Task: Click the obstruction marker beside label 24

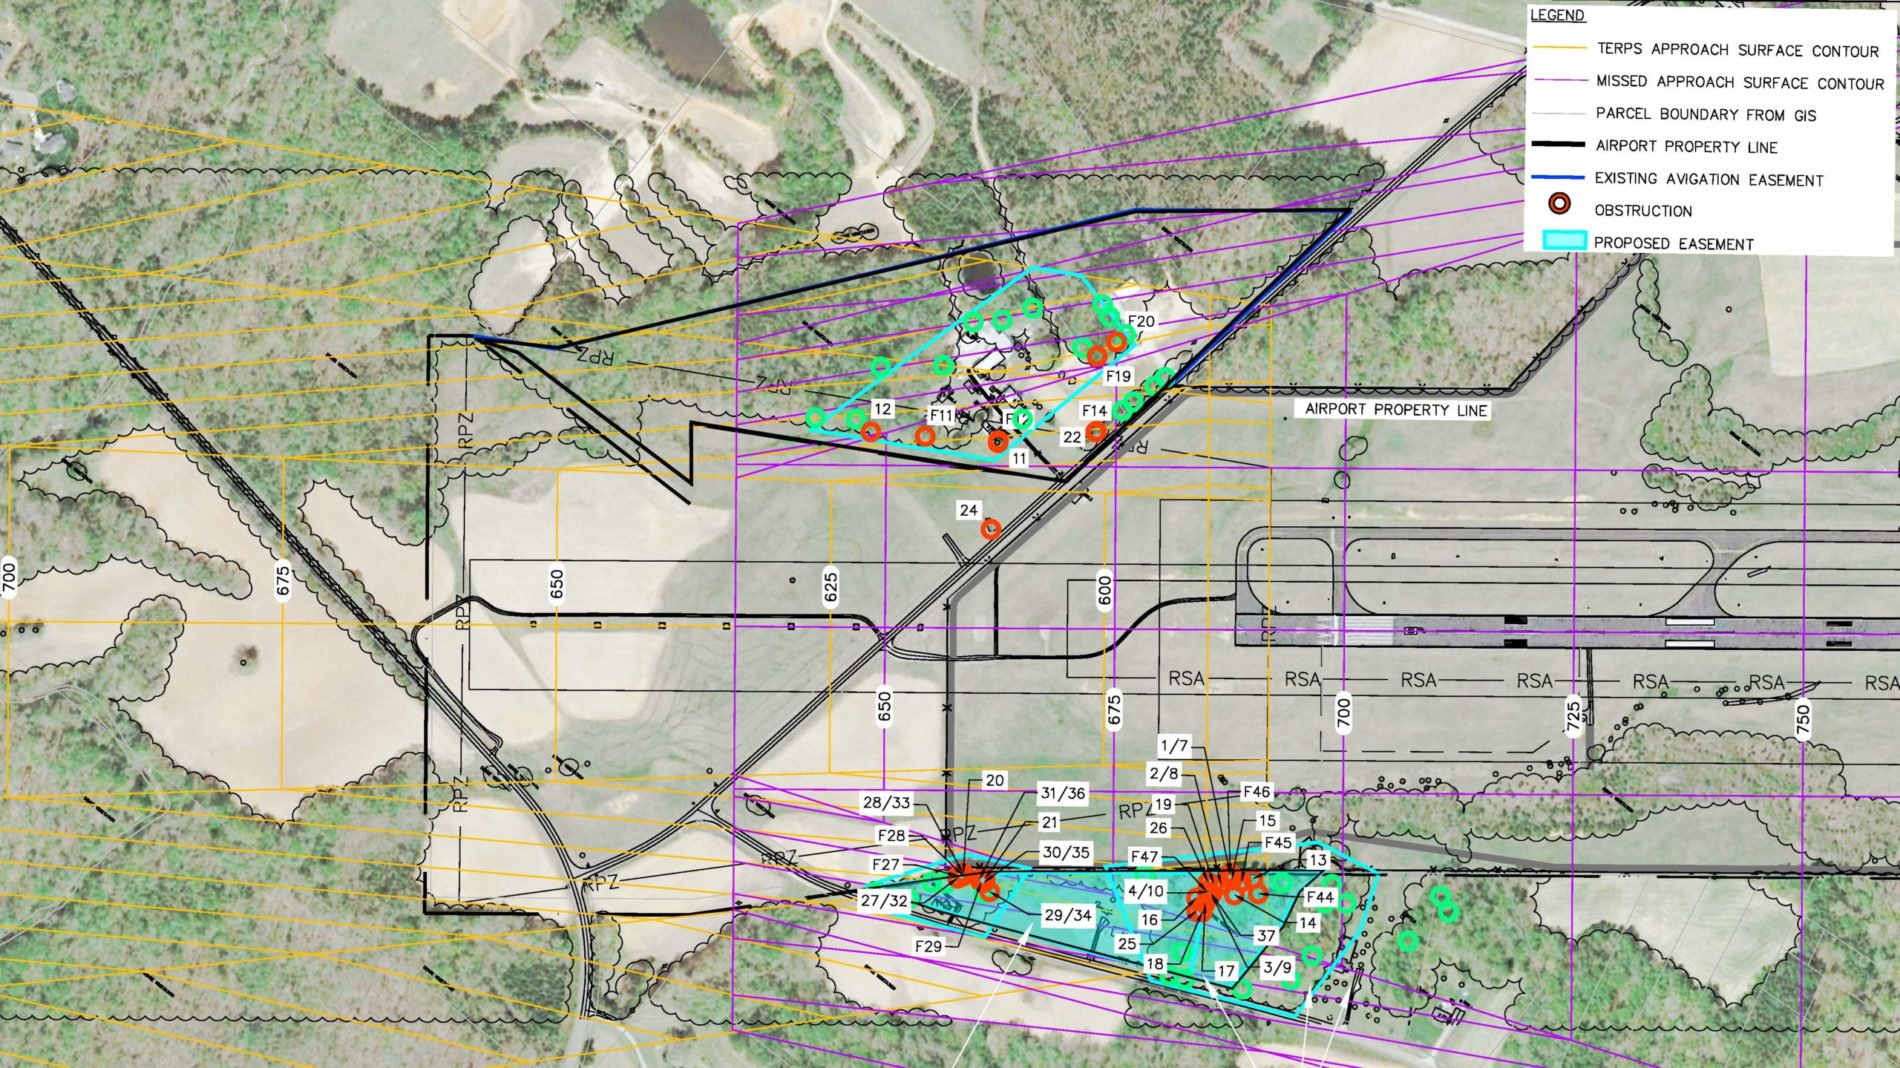Action: click(991, 529)
